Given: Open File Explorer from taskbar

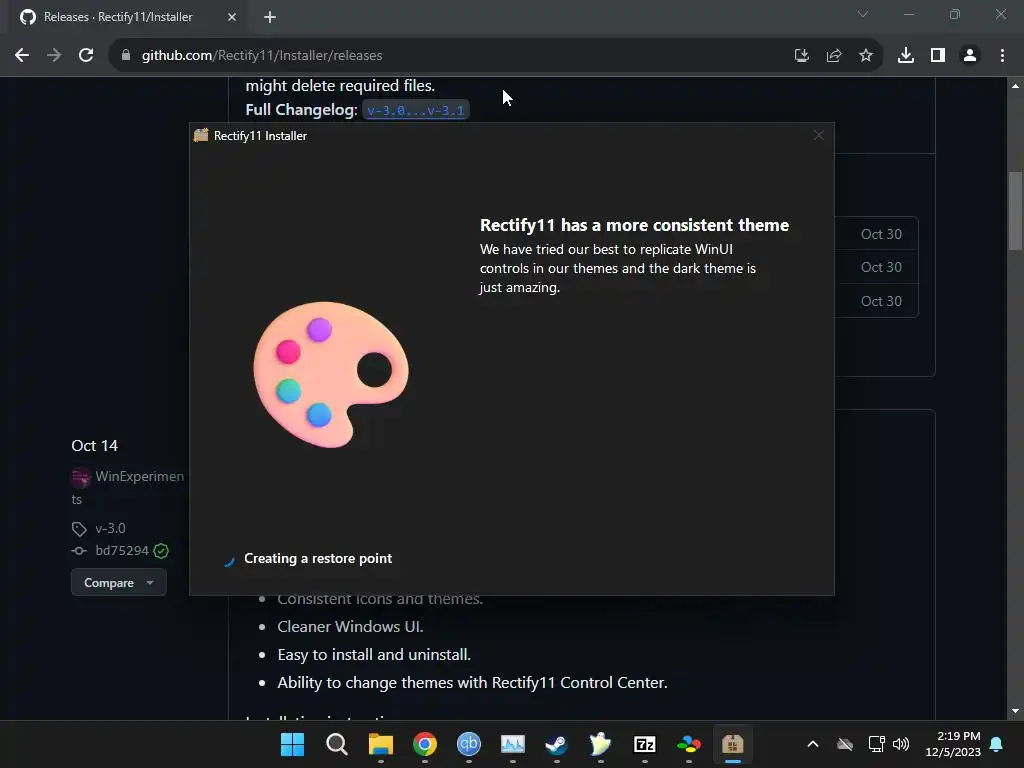Looking at the screenshot, I should (x=381, y=744).
